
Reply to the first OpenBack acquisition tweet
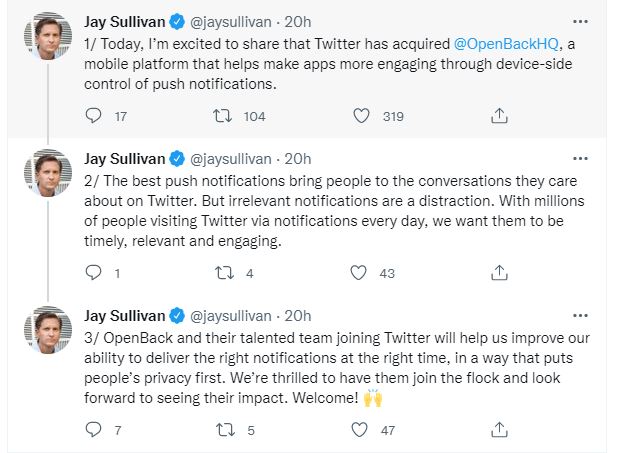tap(93, 116)
